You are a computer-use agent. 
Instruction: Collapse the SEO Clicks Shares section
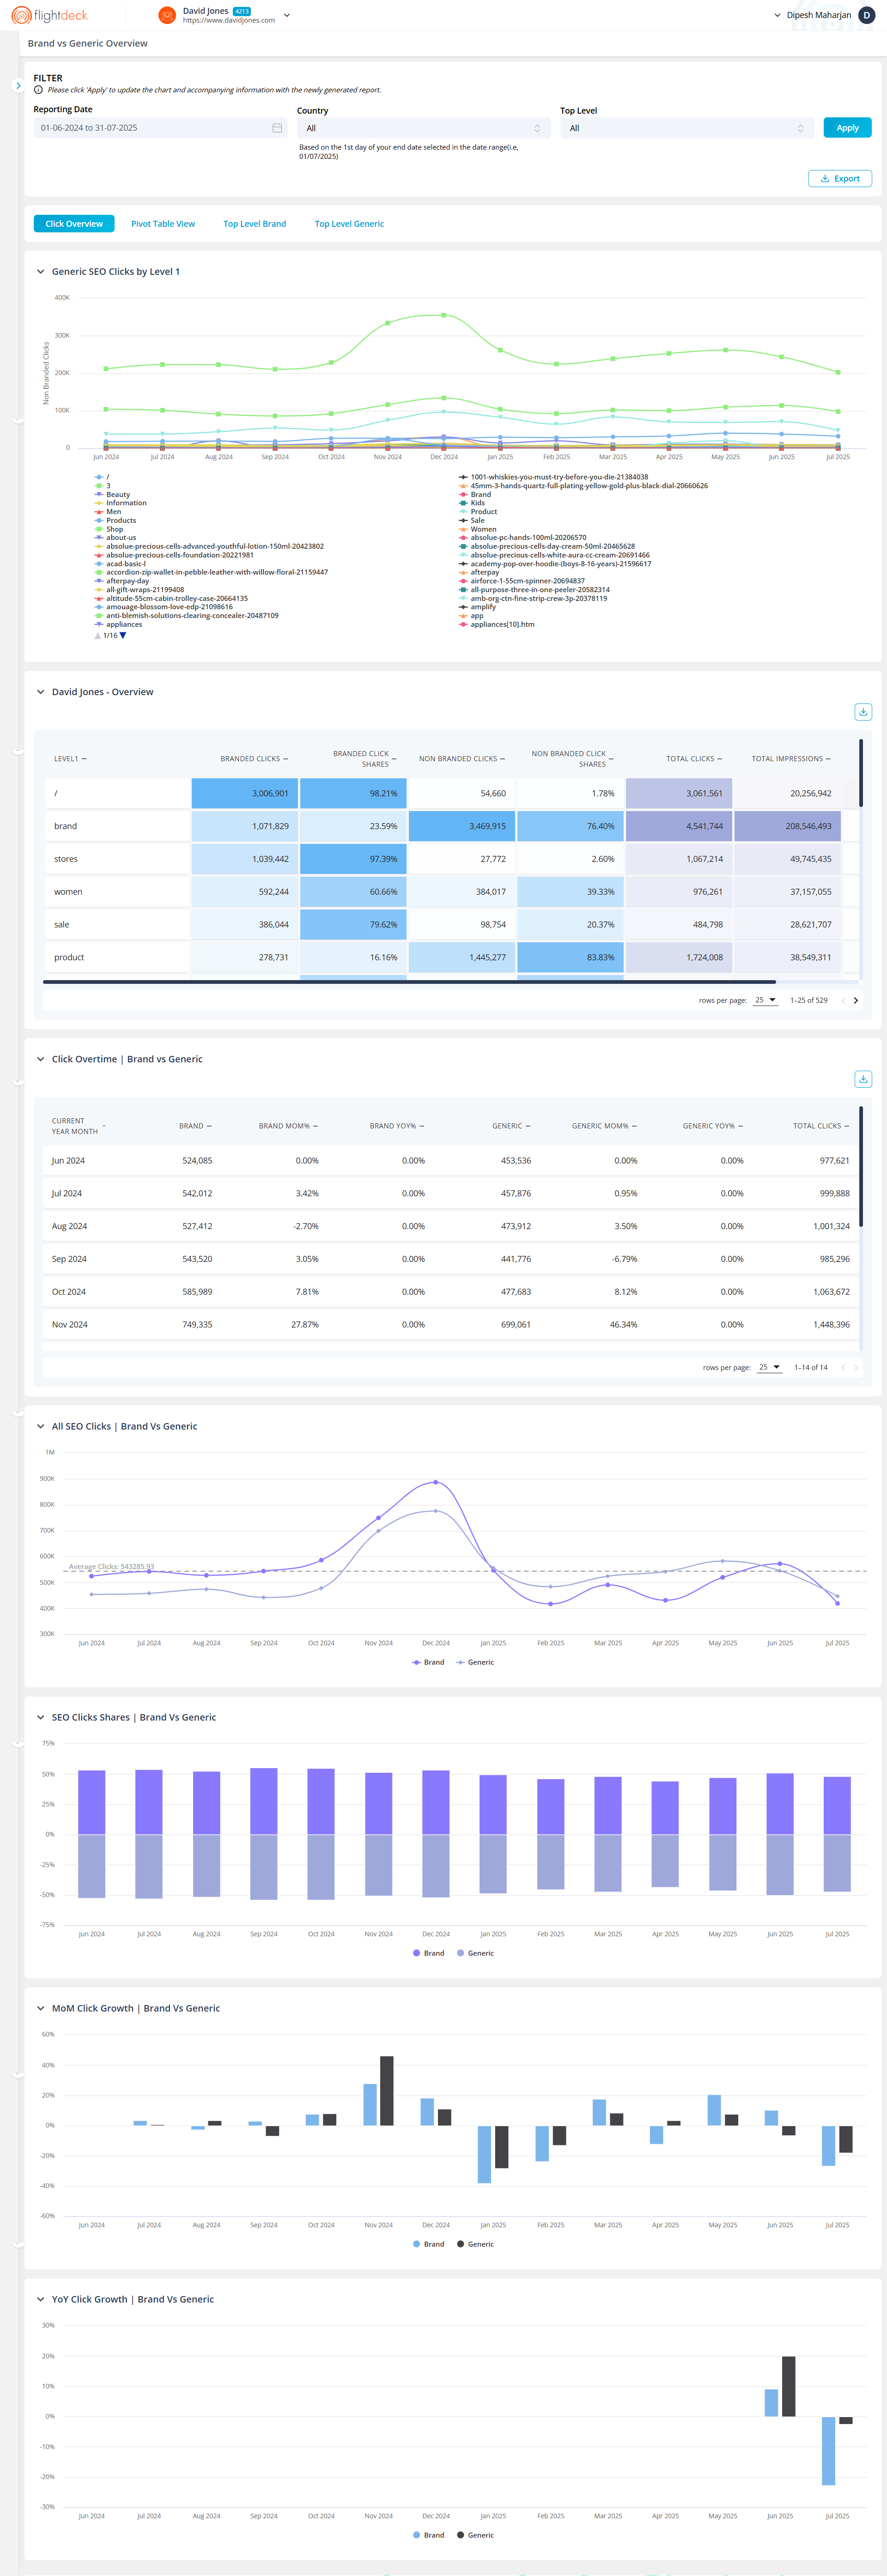[41, 1717]
